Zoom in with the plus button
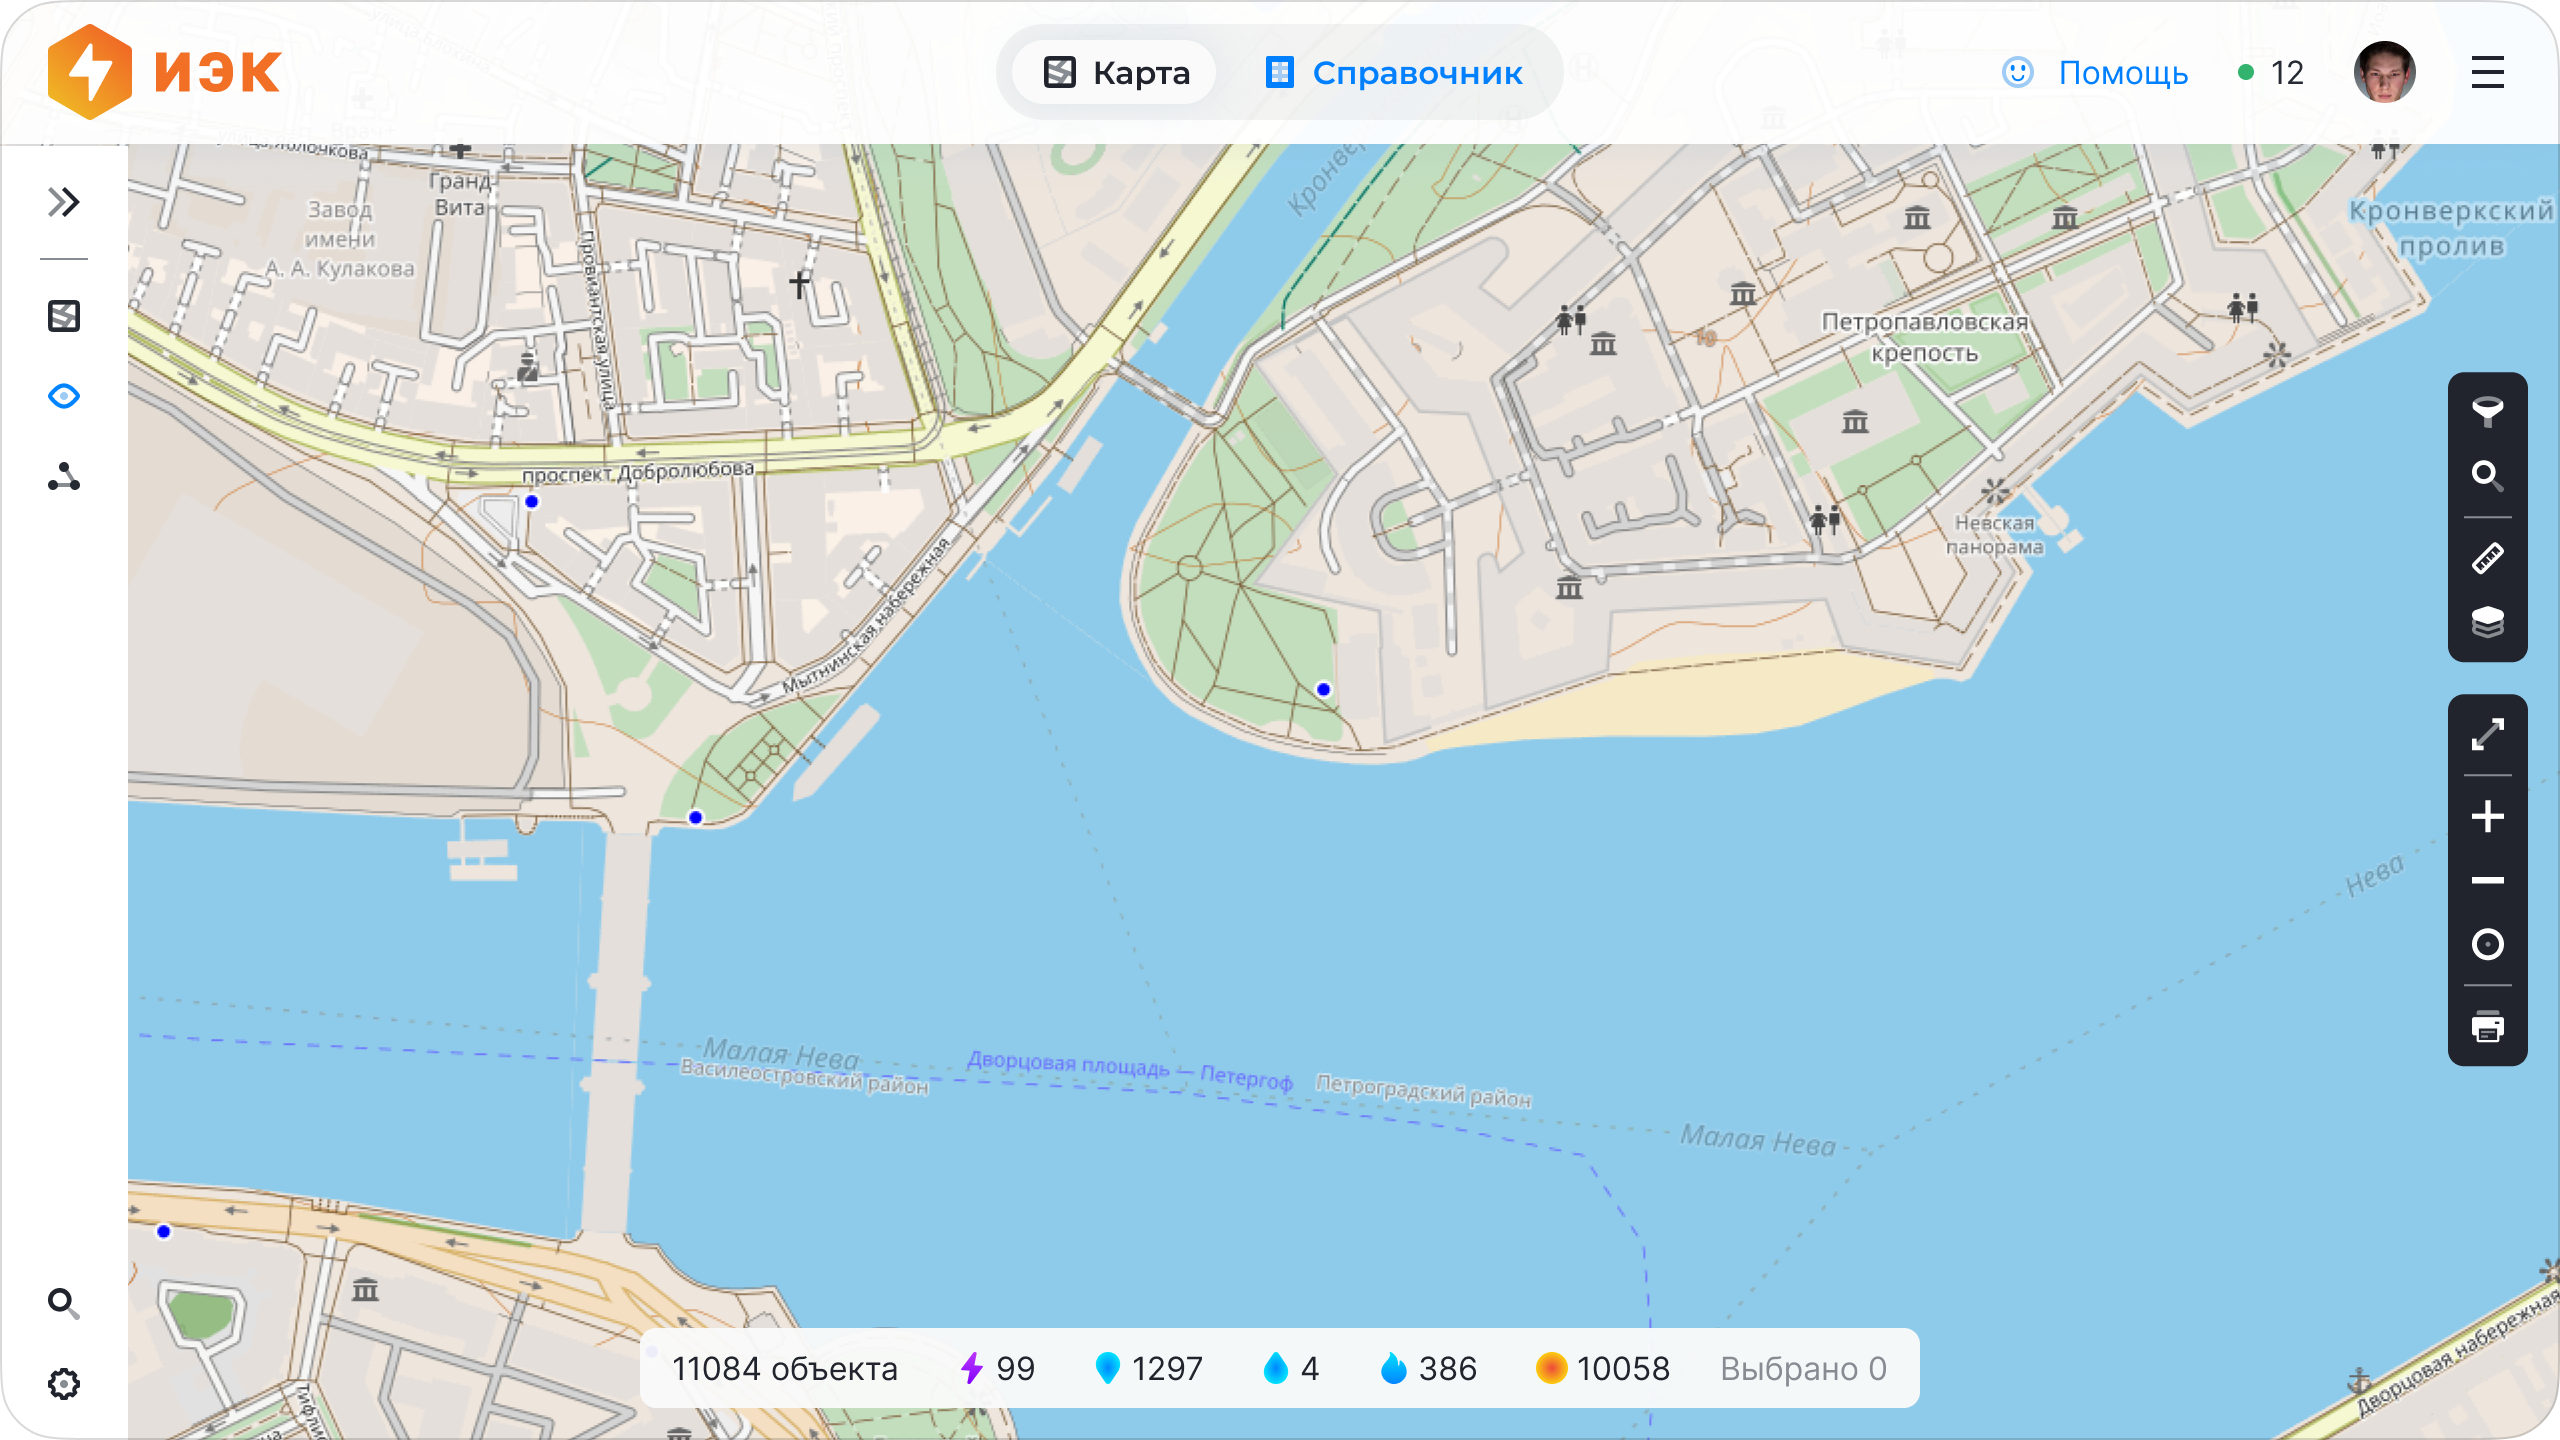 coord(2487,817)
